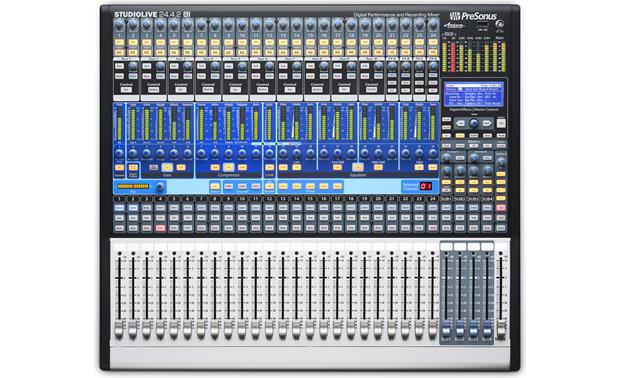Click the first knob in the Gate section
The image size is (620, 378).
[133, 153]
